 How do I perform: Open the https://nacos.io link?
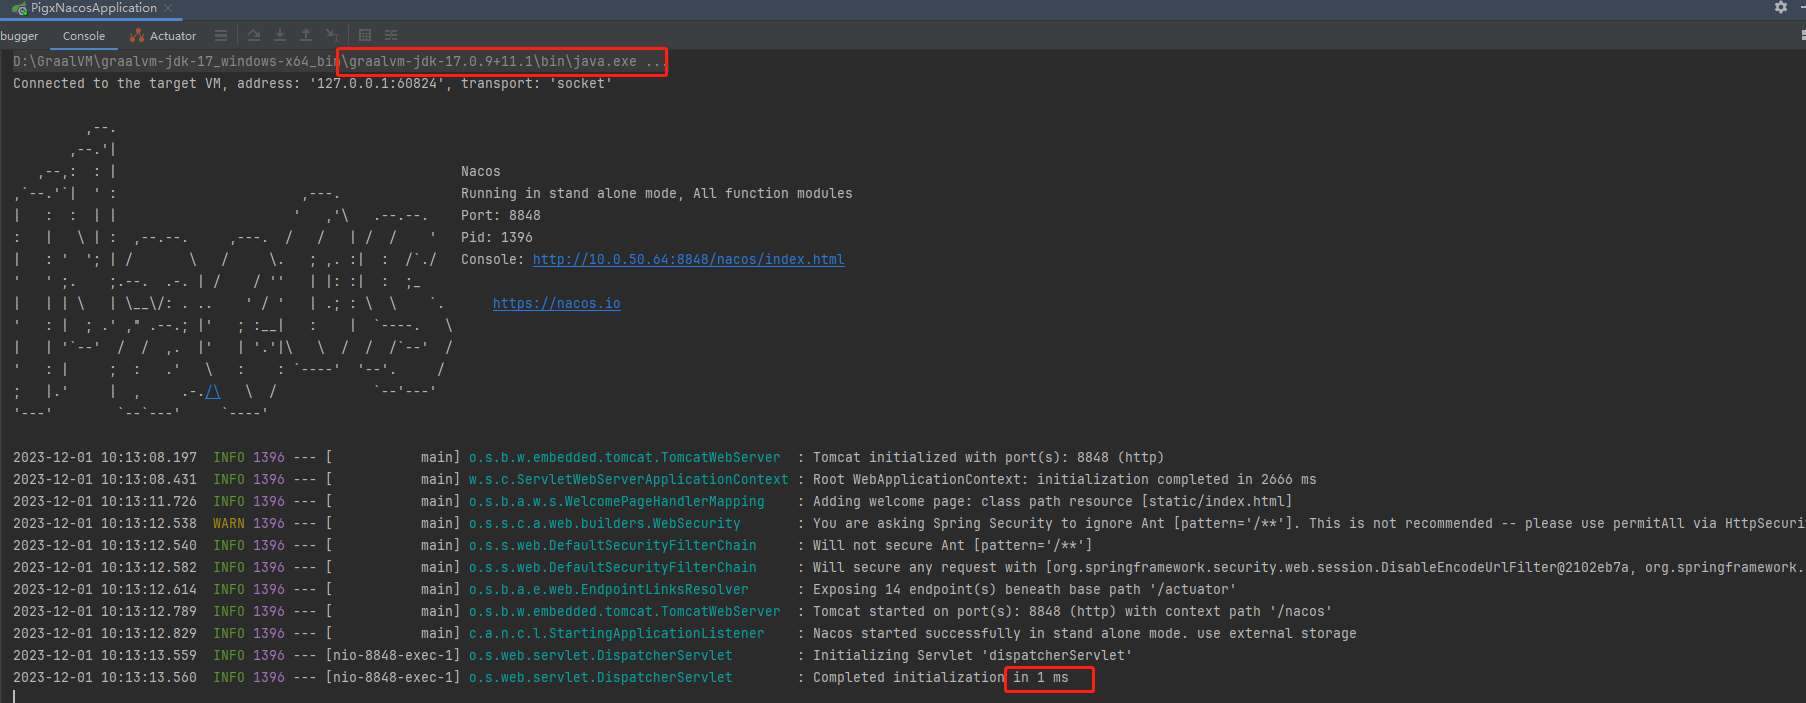pos(556,304)
